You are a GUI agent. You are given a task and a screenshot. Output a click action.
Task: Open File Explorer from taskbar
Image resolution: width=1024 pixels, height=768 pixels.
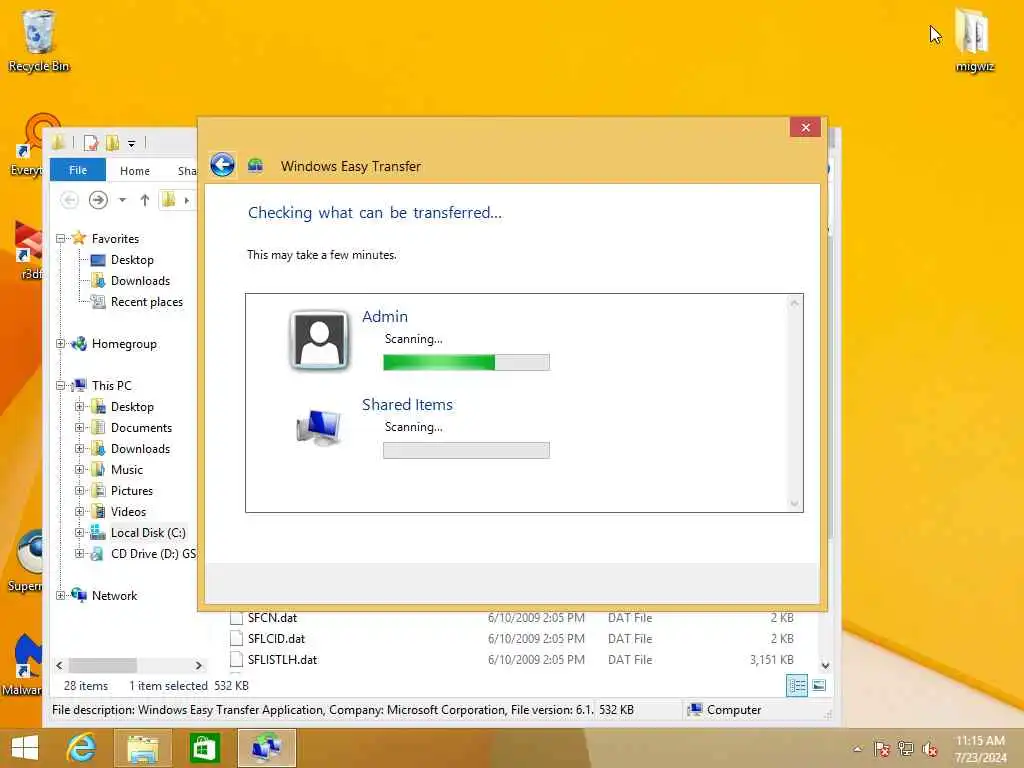tap(142, 748)
